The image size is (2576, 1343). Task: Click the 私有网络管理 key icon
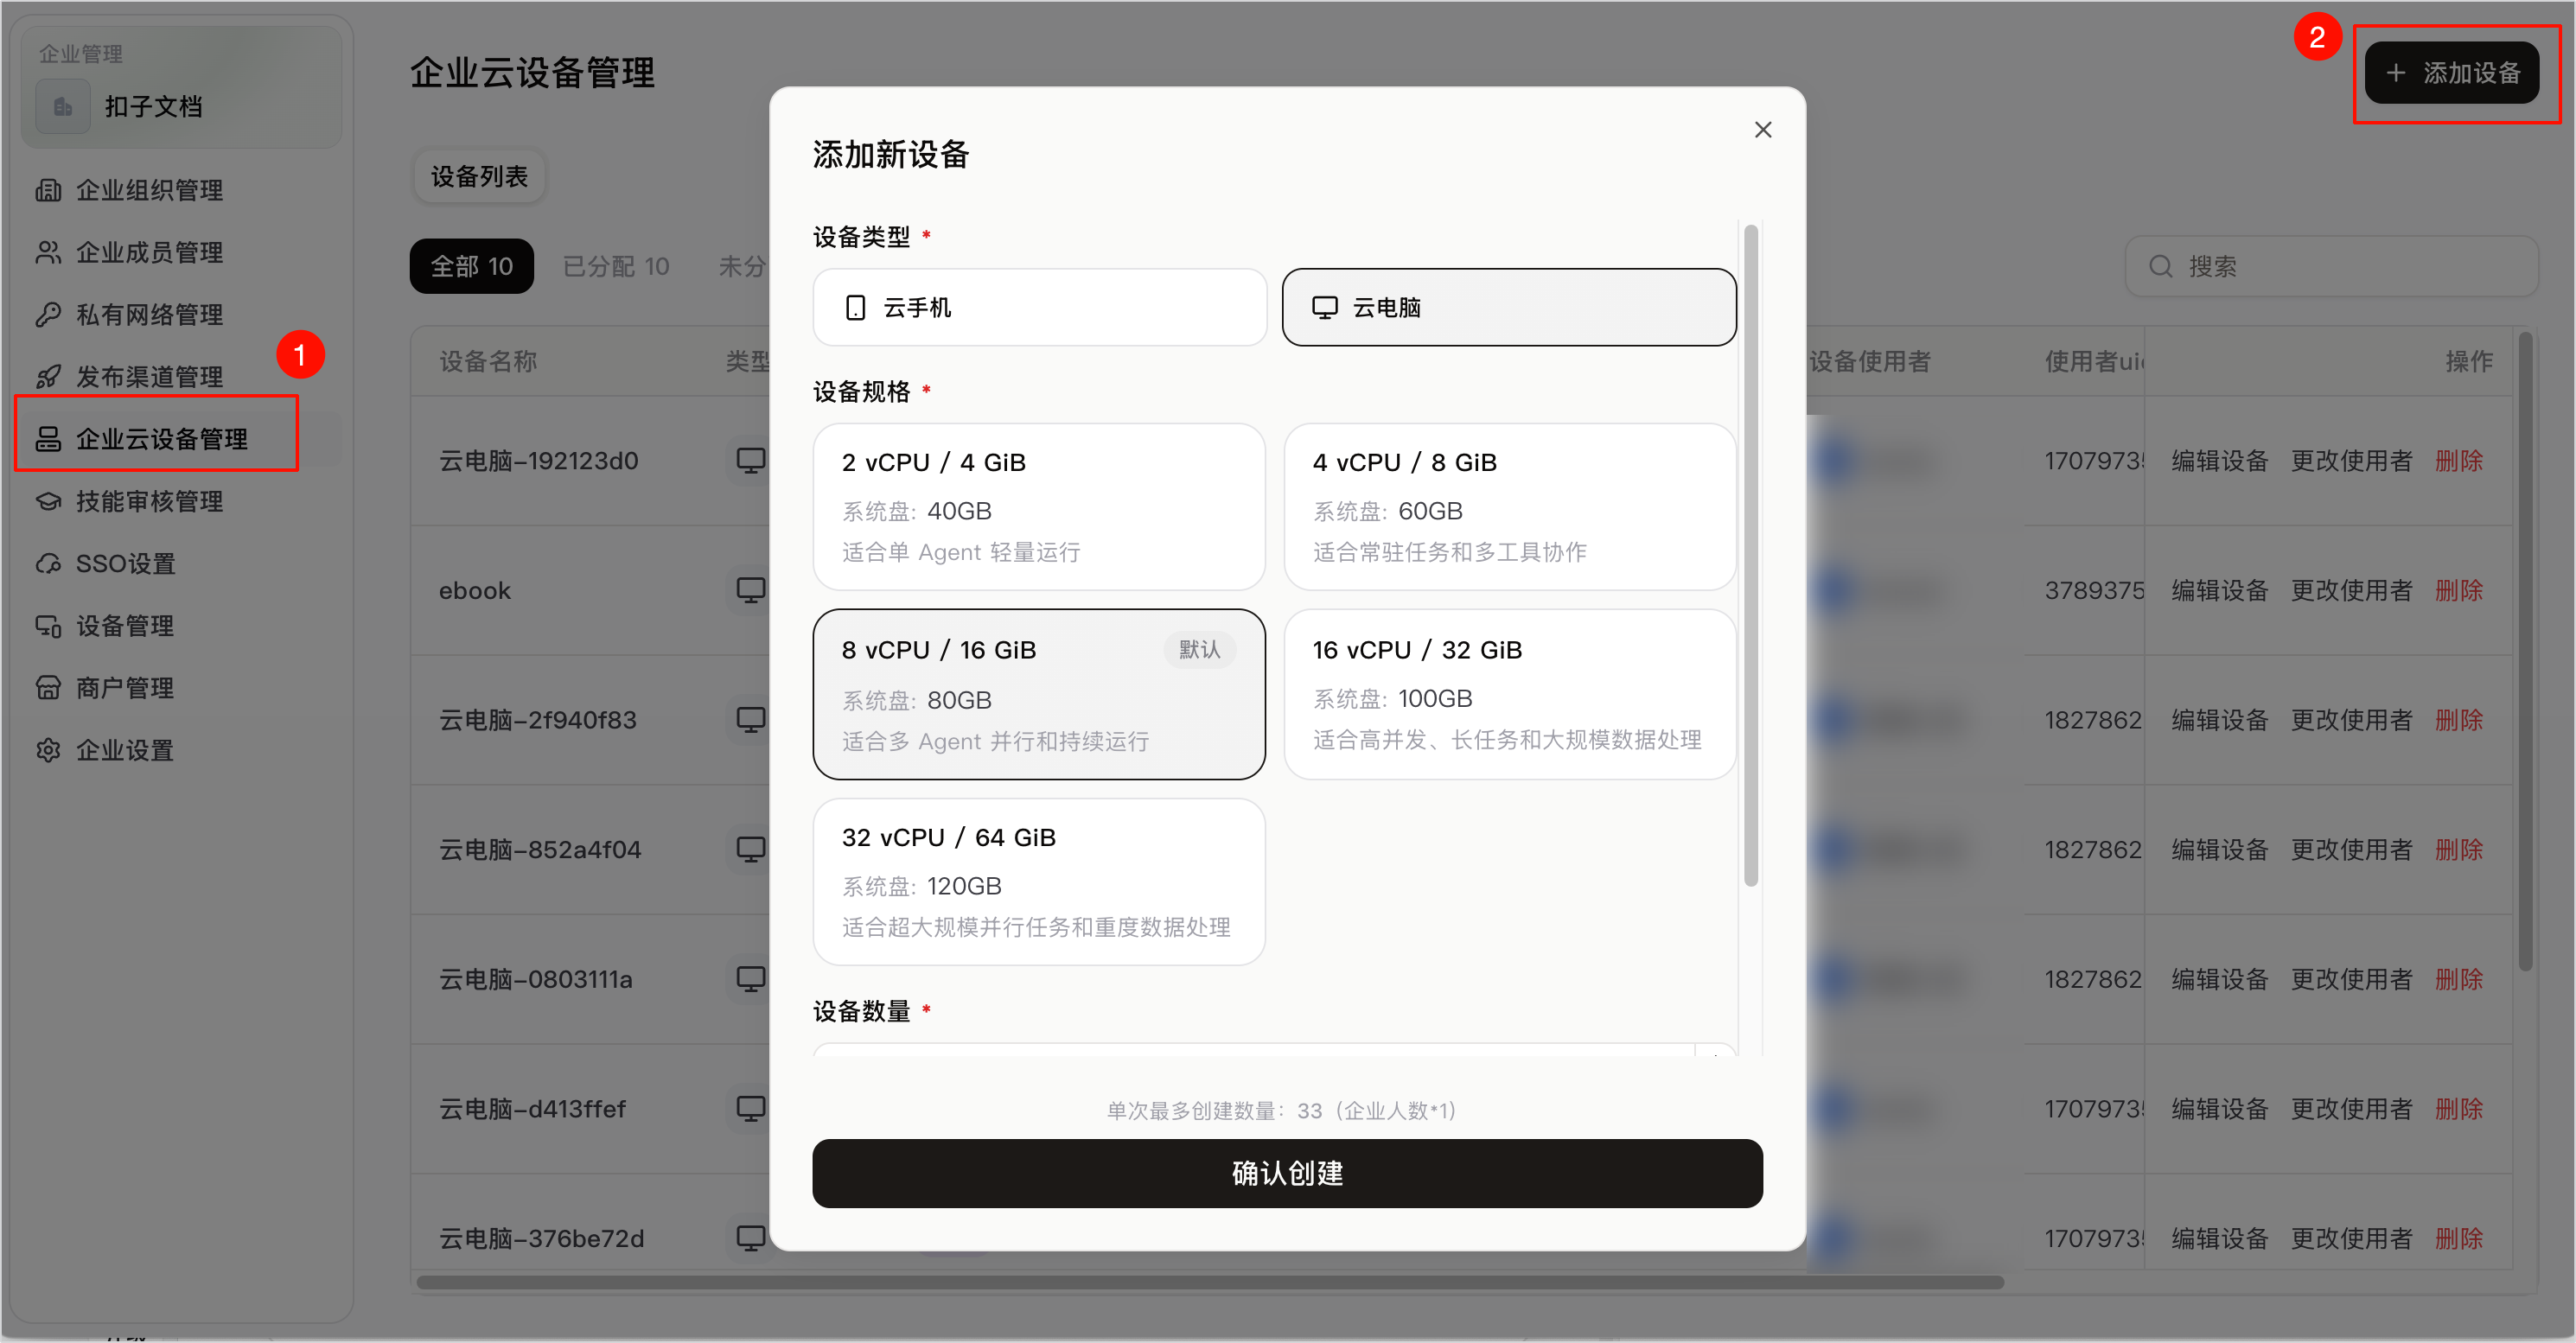[x=48, y=315]
